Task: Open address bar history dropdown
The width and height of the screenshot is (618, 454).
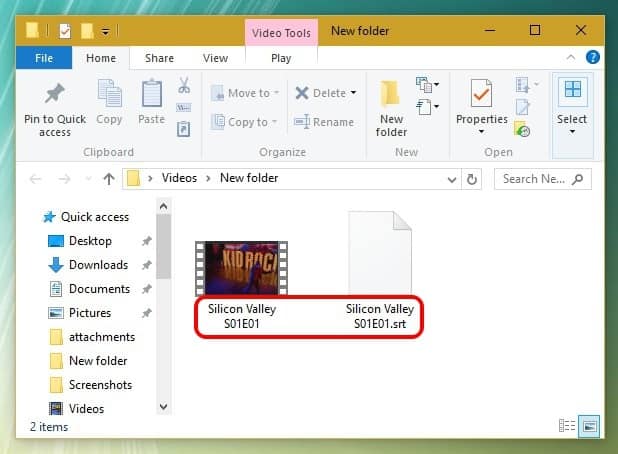Action: [x=452, y=180]
